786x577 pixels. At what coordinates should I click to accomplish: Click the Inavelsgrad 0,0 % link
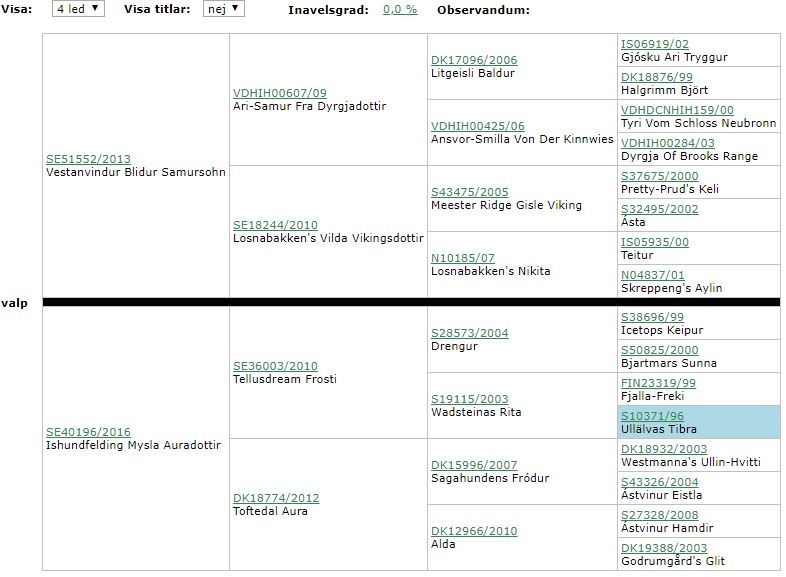click(x=398, y=10)
